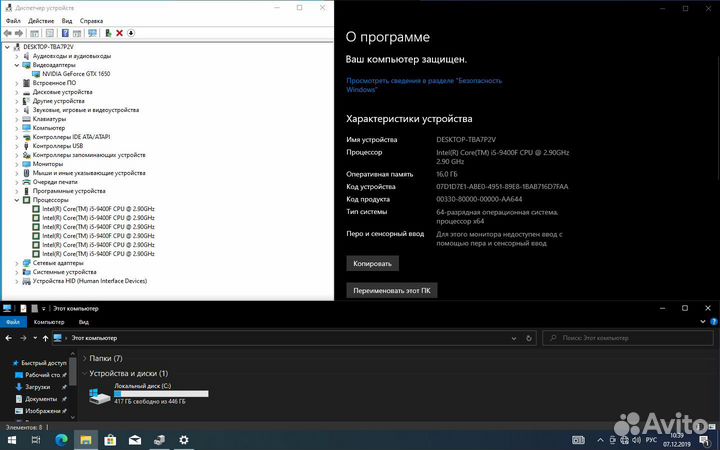Expand the Устройства HID category
The width and height of the screenshot is (720, 450).
click(x=17, y=281)
